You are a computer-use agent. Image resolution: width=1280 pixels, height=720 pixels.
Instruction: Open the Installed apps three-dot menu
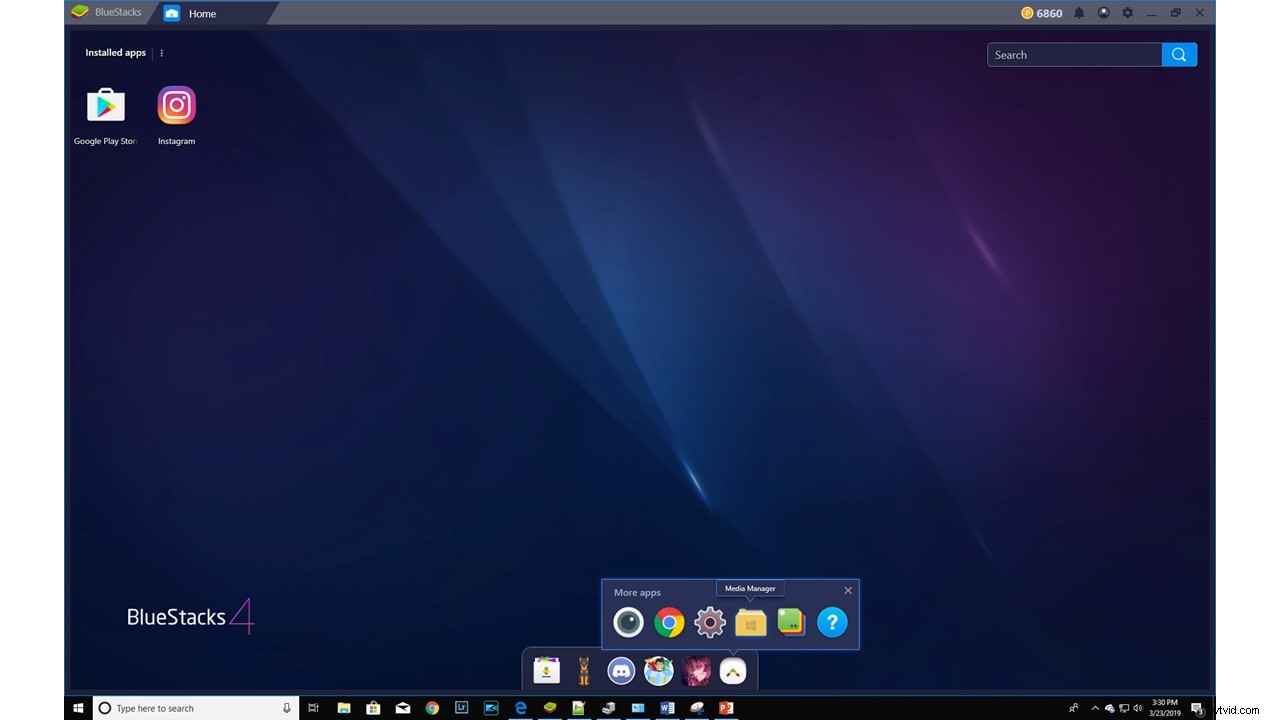161,52
